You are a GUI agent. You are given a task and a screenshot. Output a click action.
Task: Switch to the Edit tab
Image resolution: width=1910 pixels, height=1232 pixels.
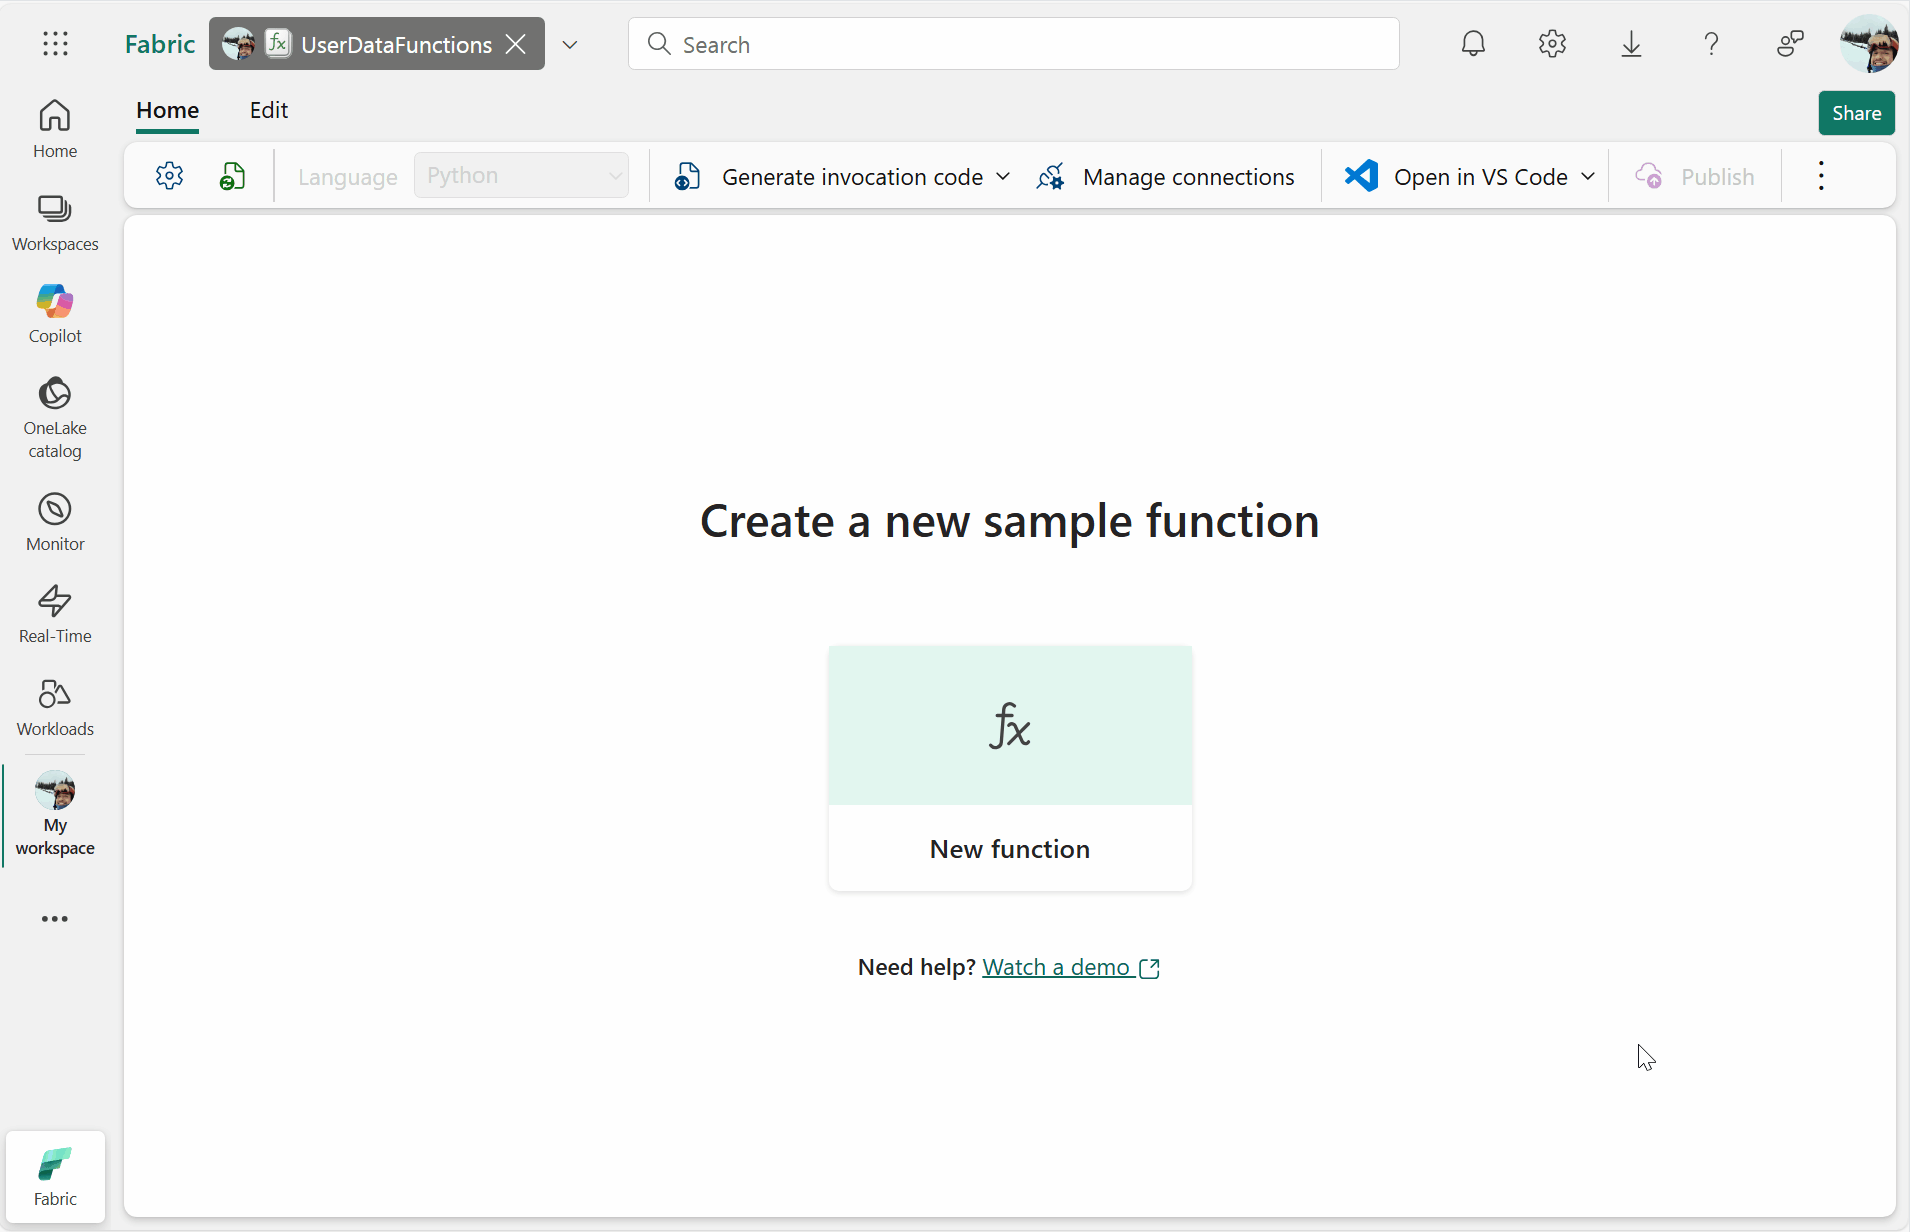click(x=267, y=110)
